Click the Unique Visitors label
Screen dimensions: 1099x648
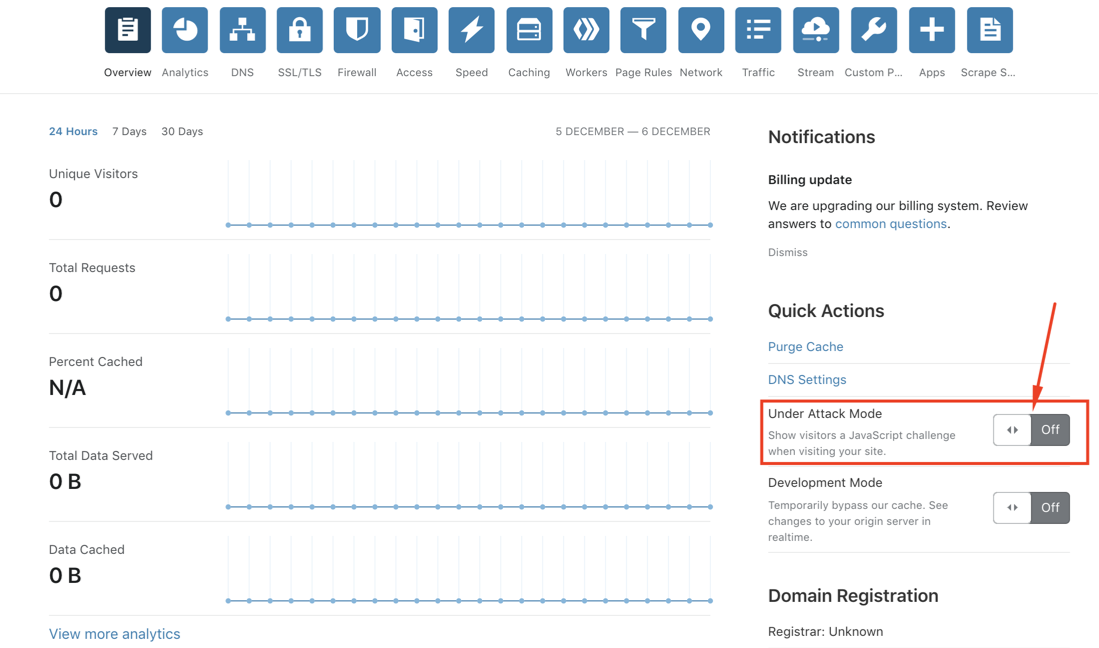(93, 174)
